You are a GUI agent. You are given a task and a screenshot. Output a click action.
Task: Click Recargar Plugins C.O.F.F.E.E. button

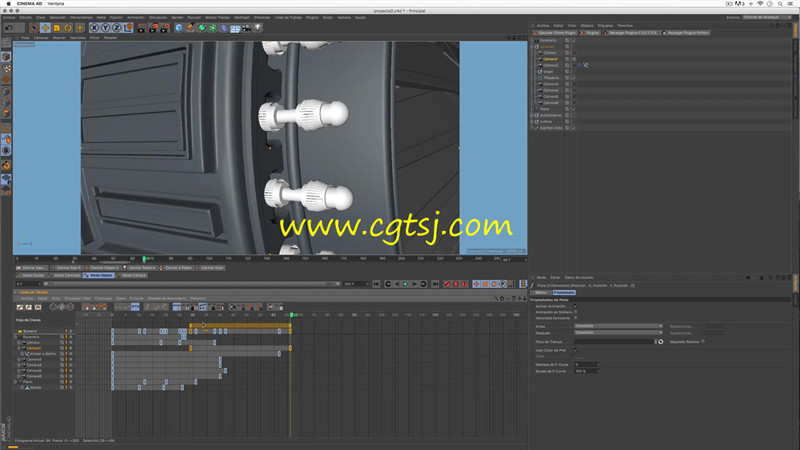pos(632,33)
